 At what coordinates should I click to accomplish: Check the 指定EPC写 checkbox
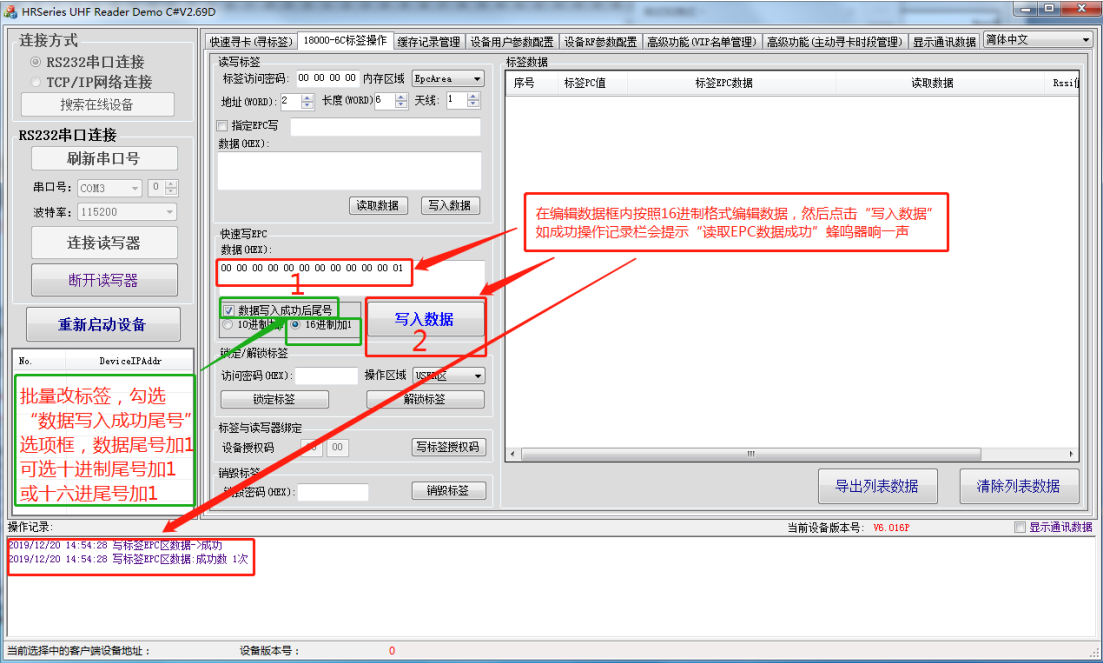point(223,126)
